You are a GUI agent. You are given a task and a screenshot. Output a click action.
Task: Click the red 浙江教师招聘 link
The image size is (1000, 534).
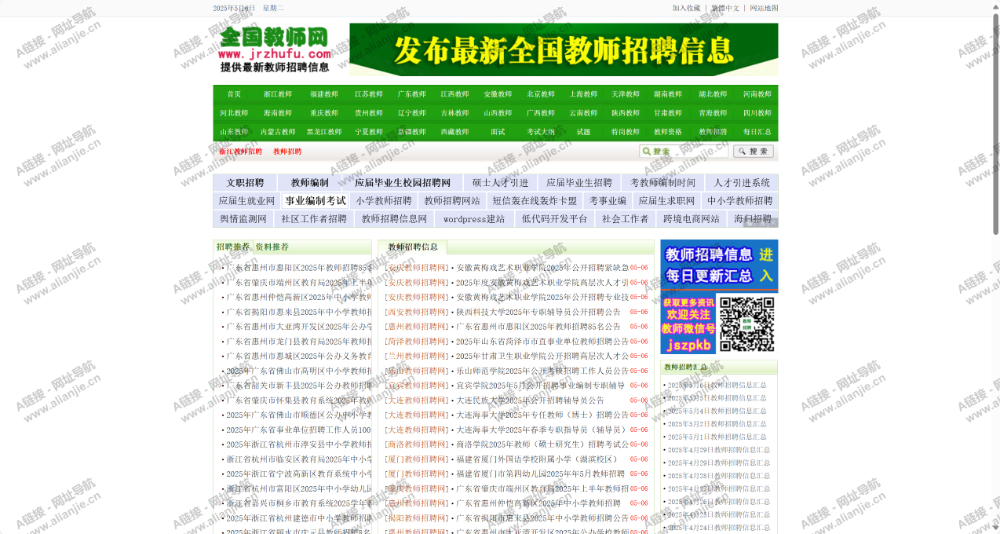coord(240,152)
